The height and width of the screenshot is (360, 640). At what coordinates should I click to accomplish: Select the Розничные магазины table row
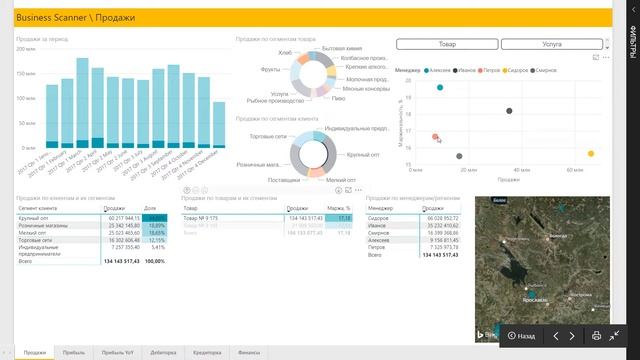point(92,226)
